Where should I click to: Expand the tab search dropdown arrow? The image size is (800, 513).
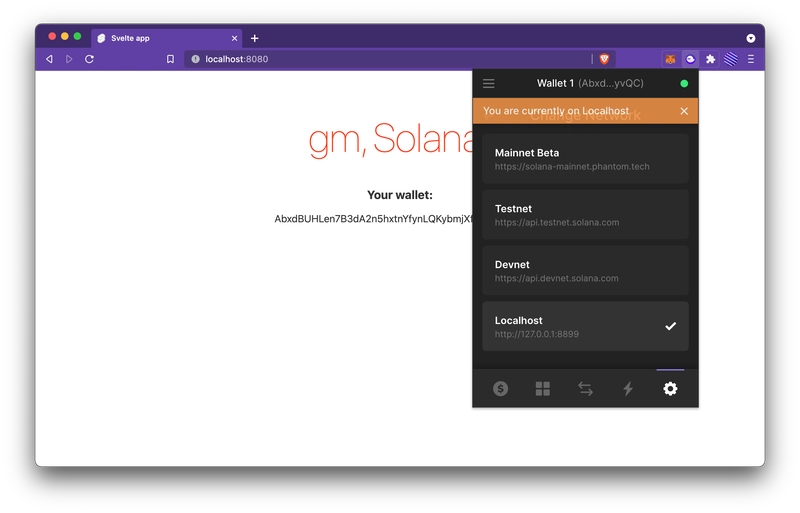[x=751, y=38]
